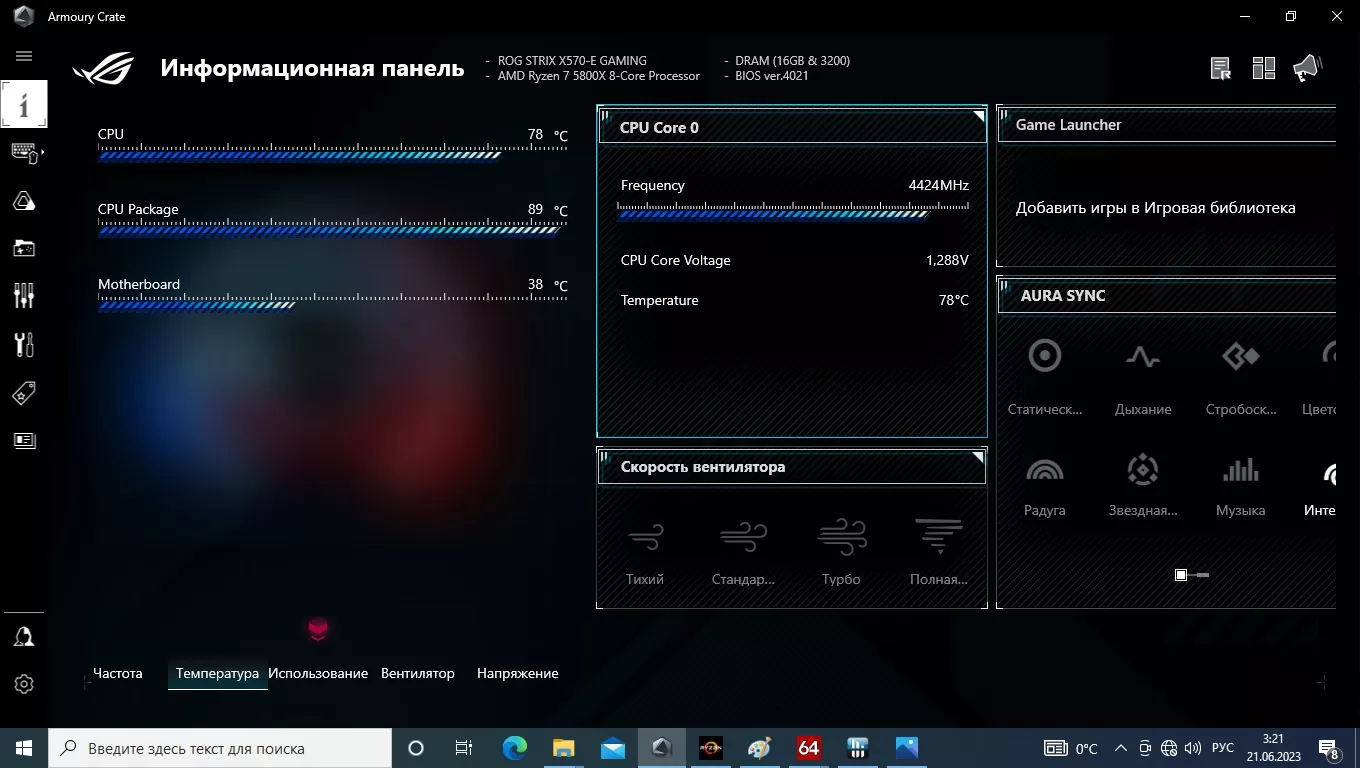Viewport: 1360px width, 768px height.
Task: Open the News icon in the sidebar
Action: (24, 440)
